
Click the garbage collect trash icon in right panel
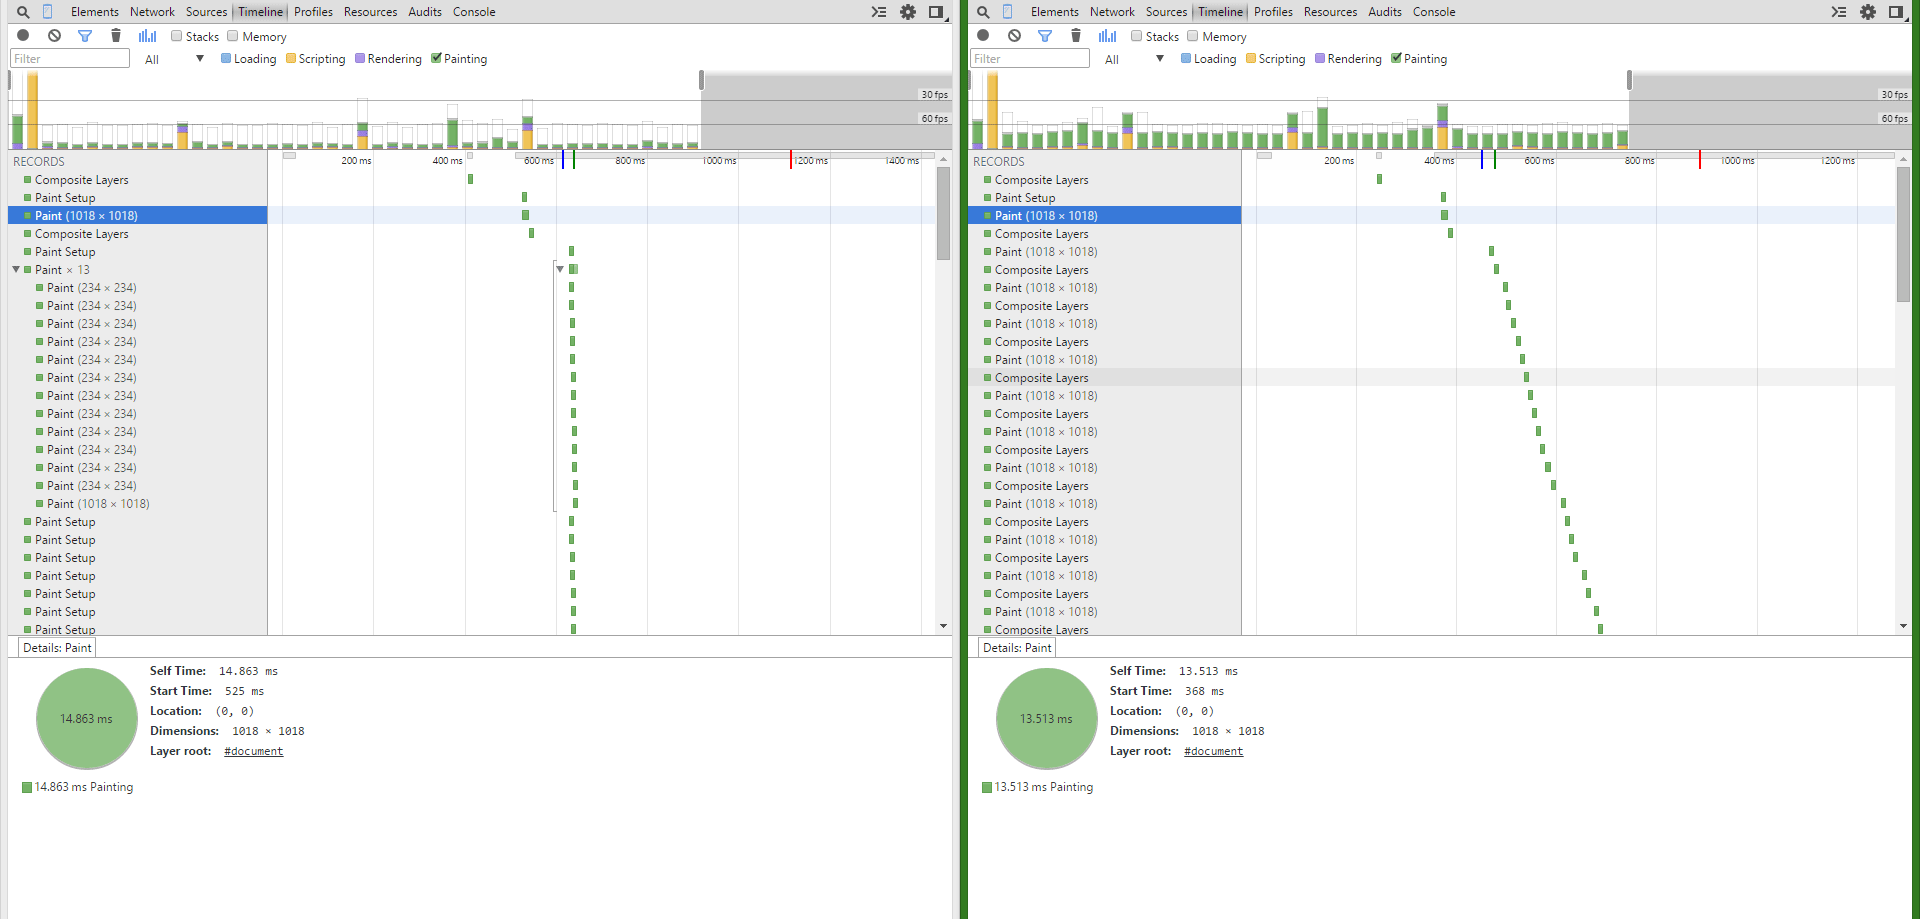(x=1076, y=36)
